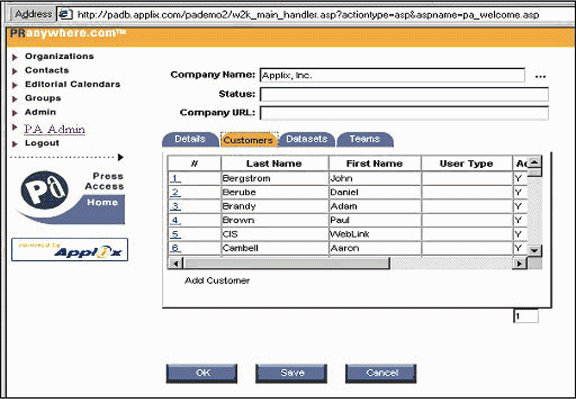
Task: Click the Company URL input field
Action: point(404,113)
